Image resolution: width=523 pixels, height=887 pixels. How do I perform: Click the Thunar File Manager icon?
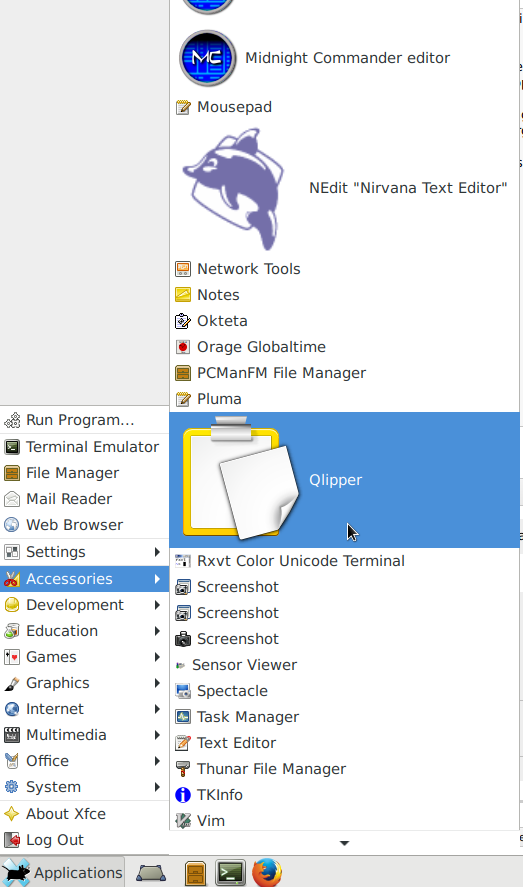click(x=183, y=769)
